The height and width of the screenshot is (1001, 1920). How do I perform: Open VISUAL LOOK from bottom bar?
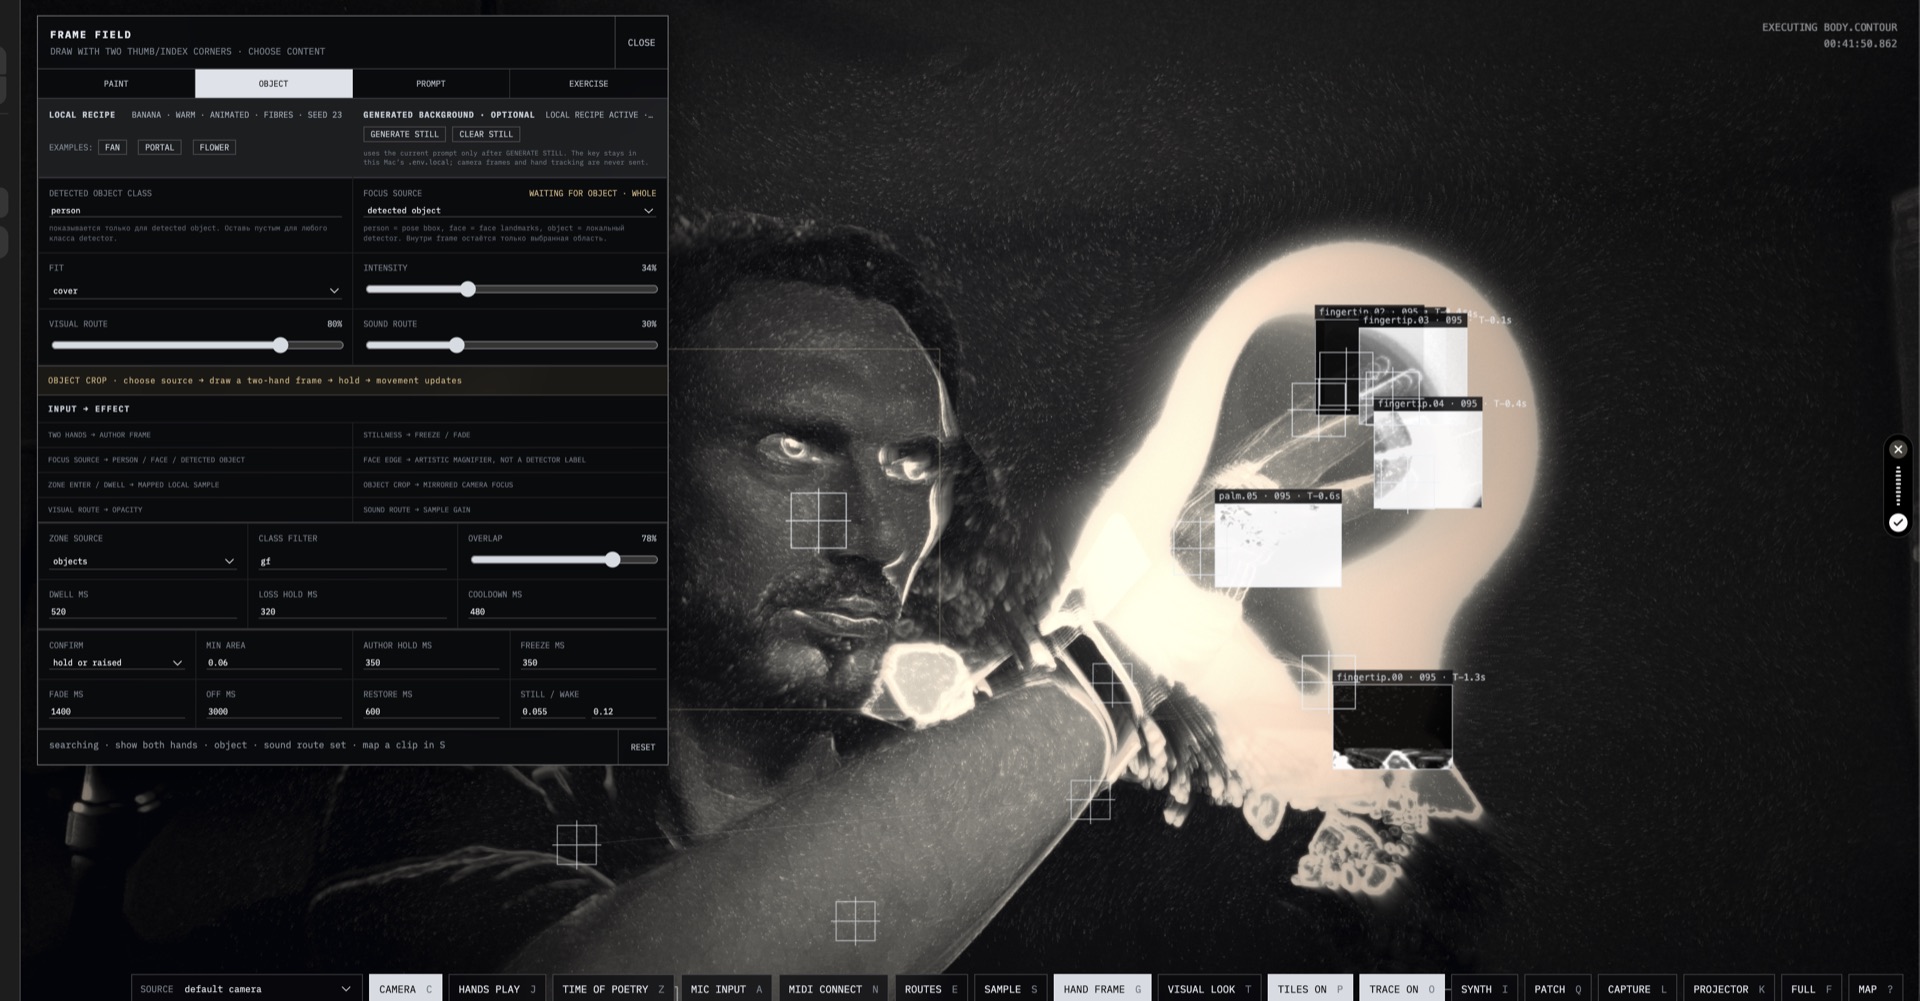coord(1209,989)
